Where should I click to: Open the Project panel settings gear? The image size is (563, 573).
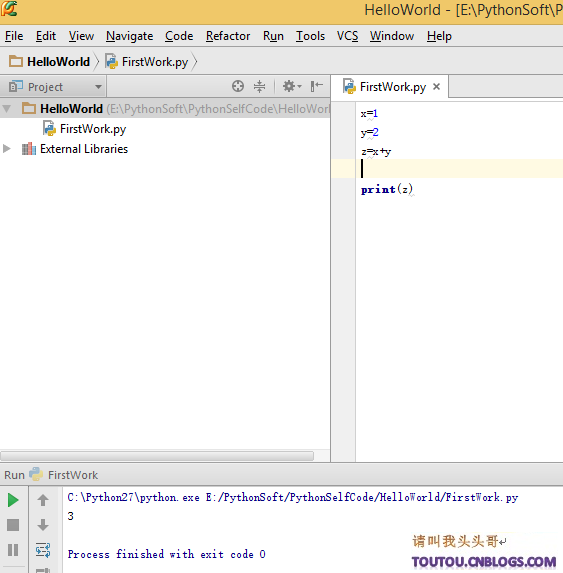pos(292,87)
